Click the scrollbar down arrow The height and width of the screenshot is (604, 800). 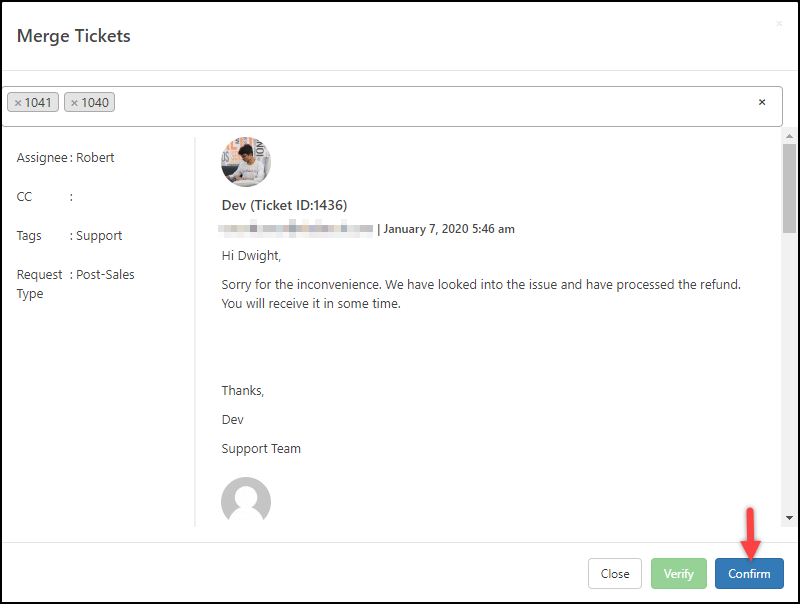789,517
